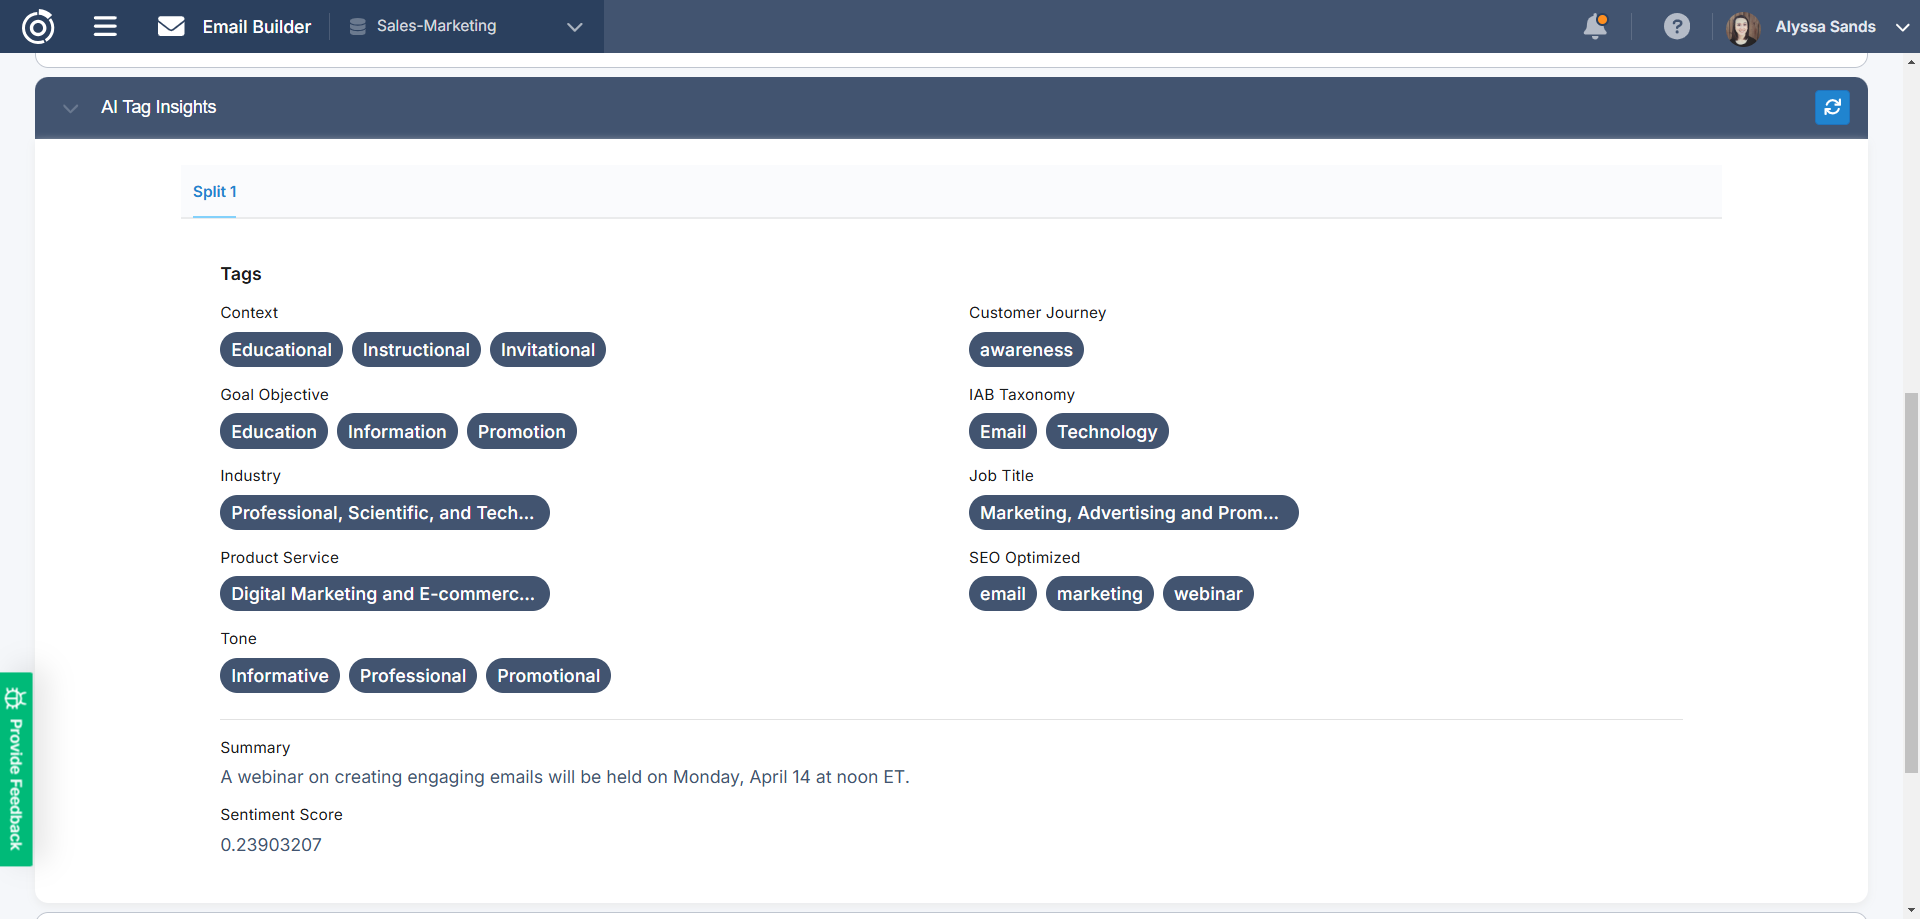Click Alyssa Sands profile picture

coord(1742,27)
